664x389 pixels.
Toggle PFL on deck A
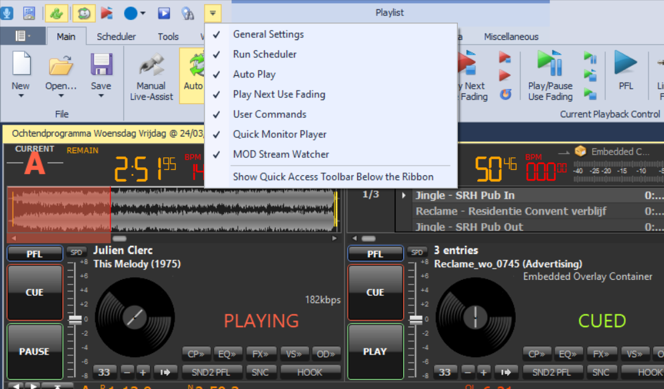(35, 254)
